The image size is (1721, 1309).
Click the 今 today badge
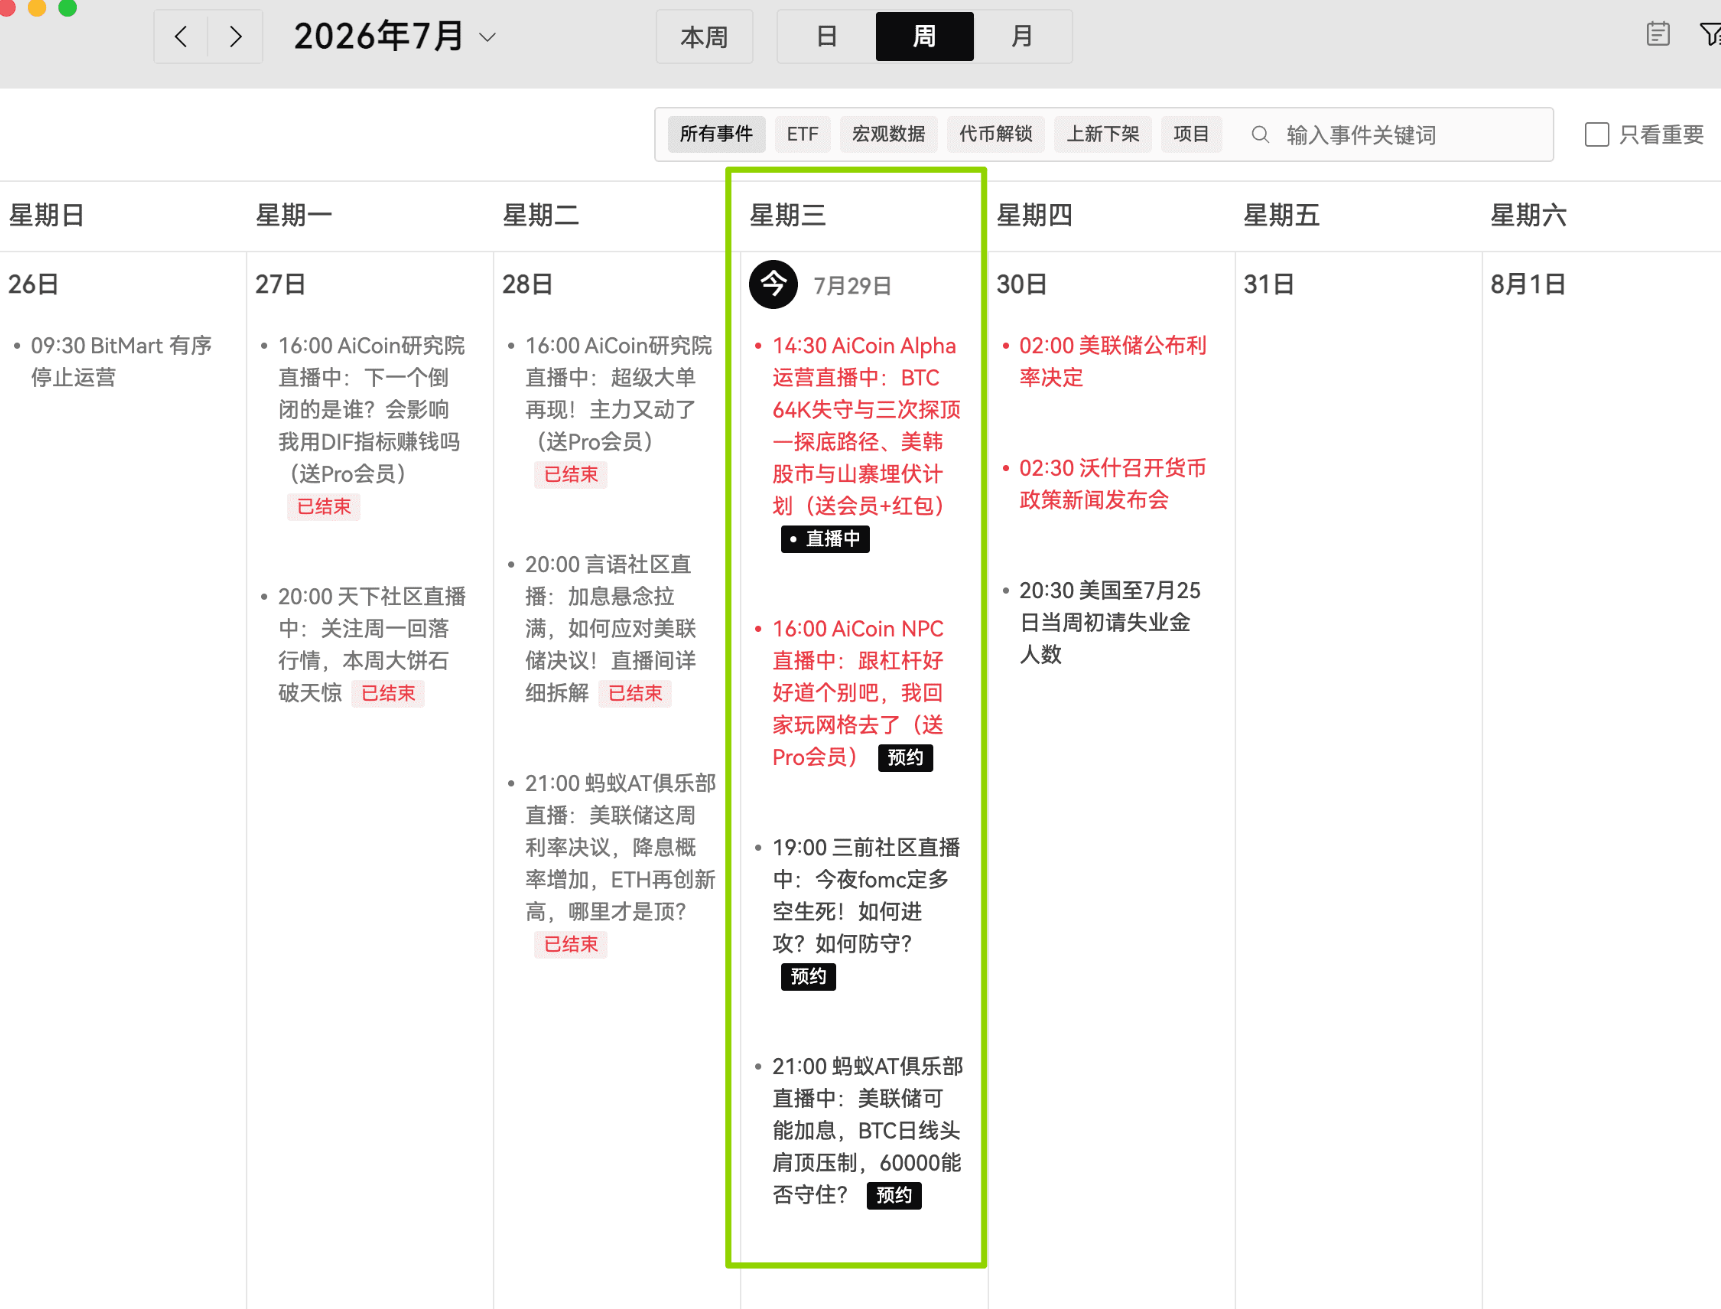point(773,285)
